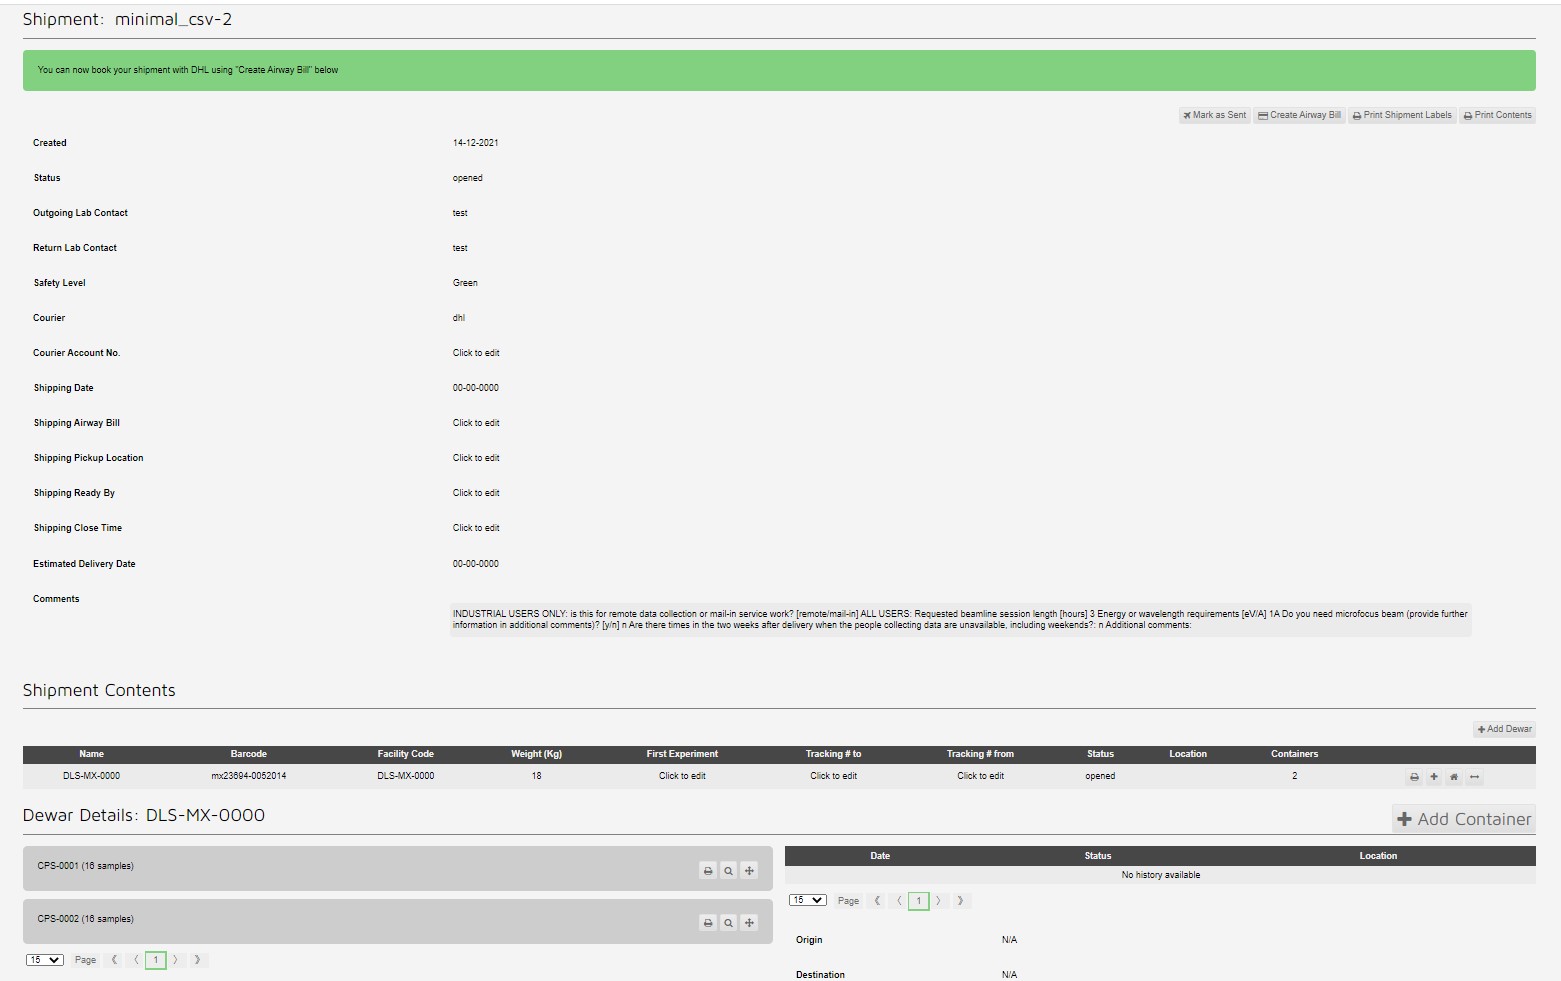Click the Shipping Airway Bill edit link

[x=476, y=422]
